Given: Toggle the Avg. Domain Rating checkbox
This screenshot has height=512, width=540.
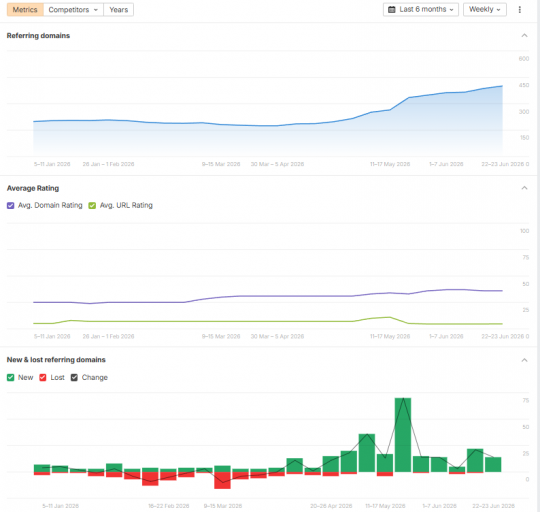Looking at the screenshot, I should [11, 206].
